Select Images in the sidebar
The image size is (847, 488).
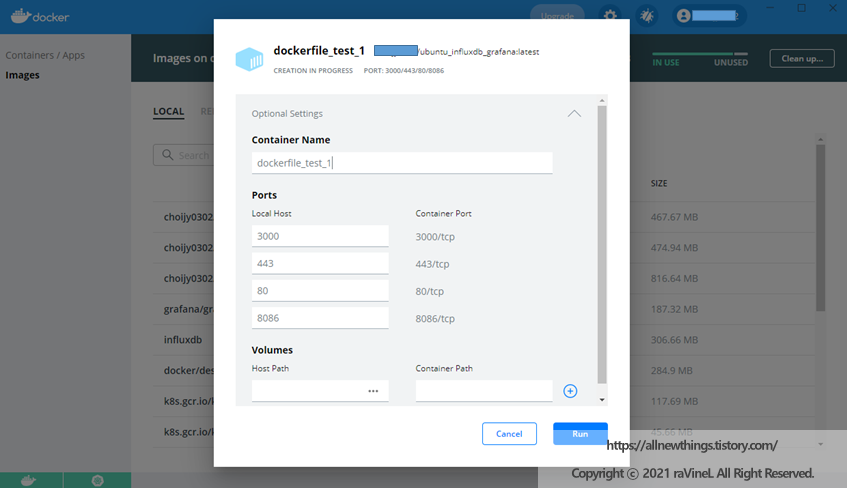coord(22,75)
